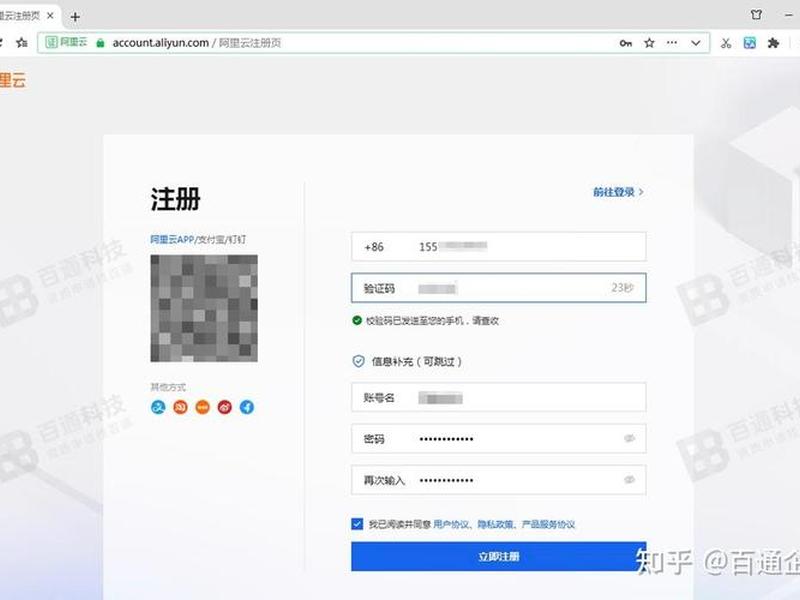Click the 其他方式 label
Image resolution: width=800 pixels, height=600 pixels.
[168, 387]
